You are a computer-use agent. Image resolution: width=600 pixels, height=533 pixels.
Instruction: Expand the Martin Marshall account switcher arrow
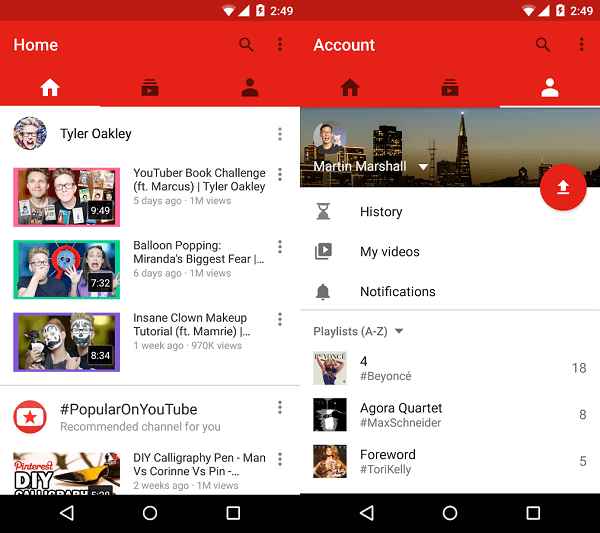click(x=423, y=167)
